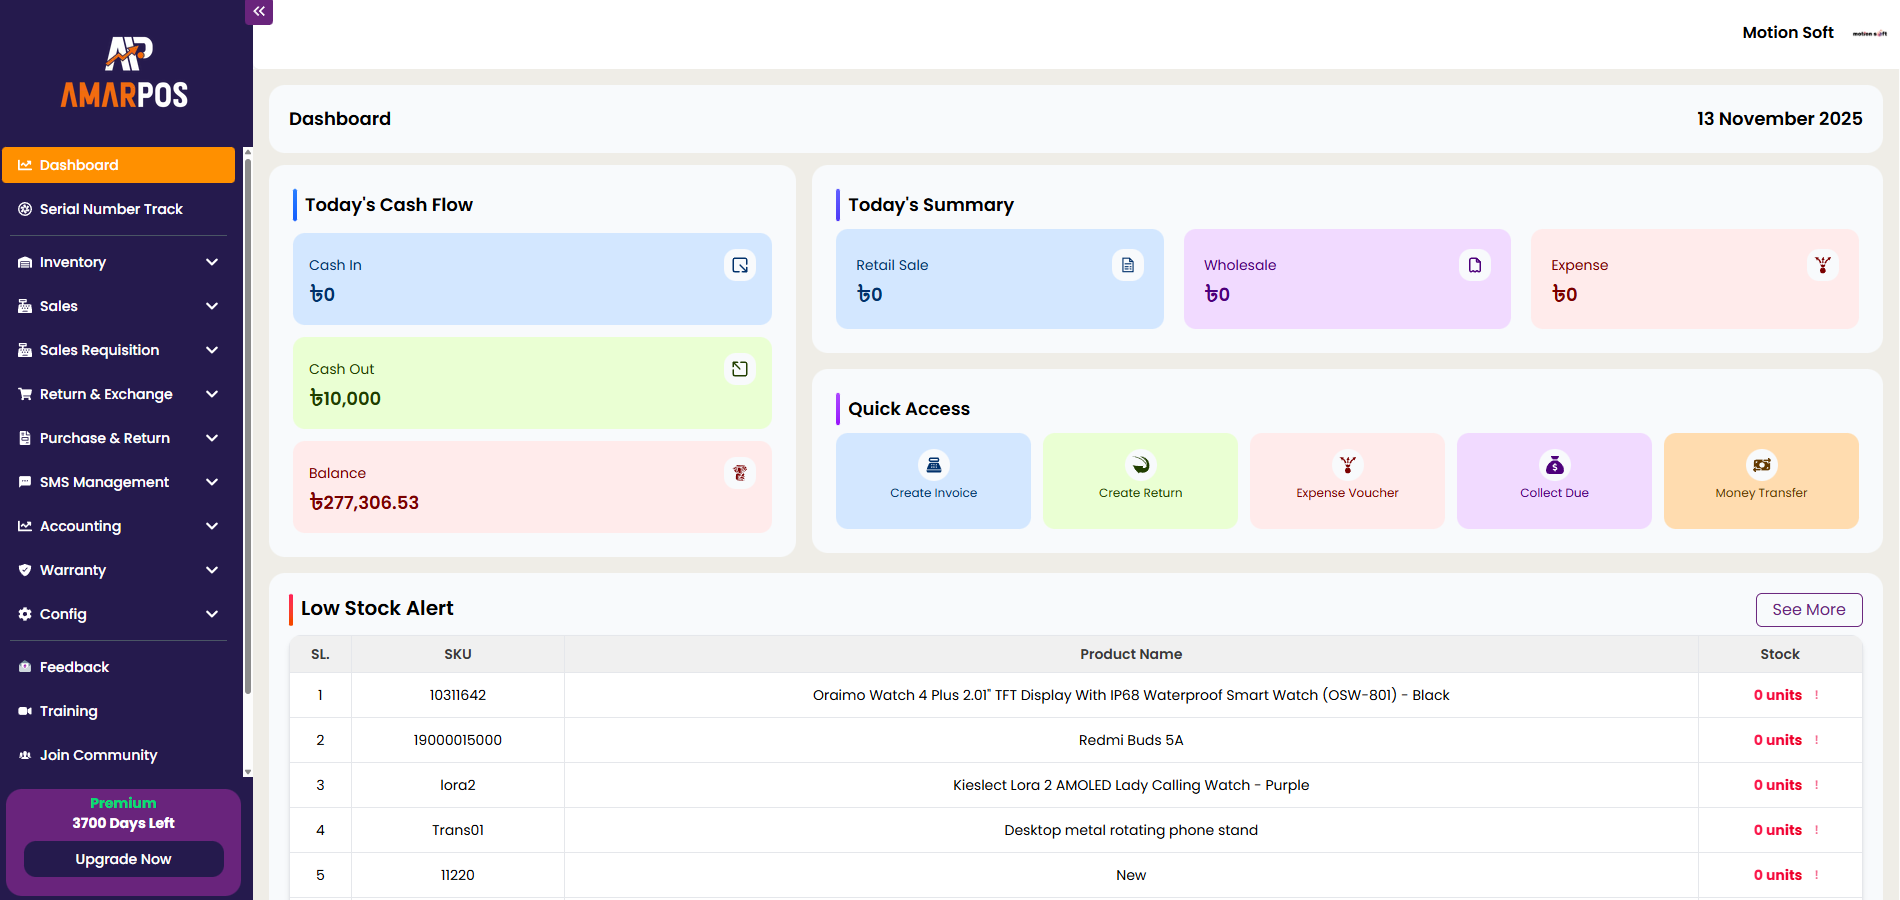Viewport: 1900px width, 900px height.
Task: Open the Money Transfer quick access
Action: 1760,480
